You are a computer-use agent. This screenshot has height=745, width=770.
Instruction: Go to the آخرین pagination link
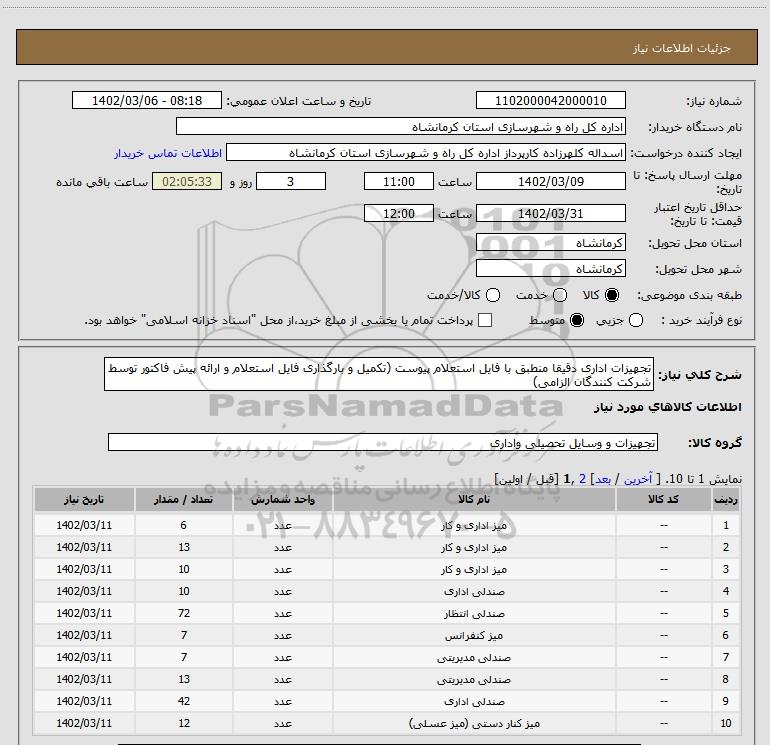coord(637,479)
